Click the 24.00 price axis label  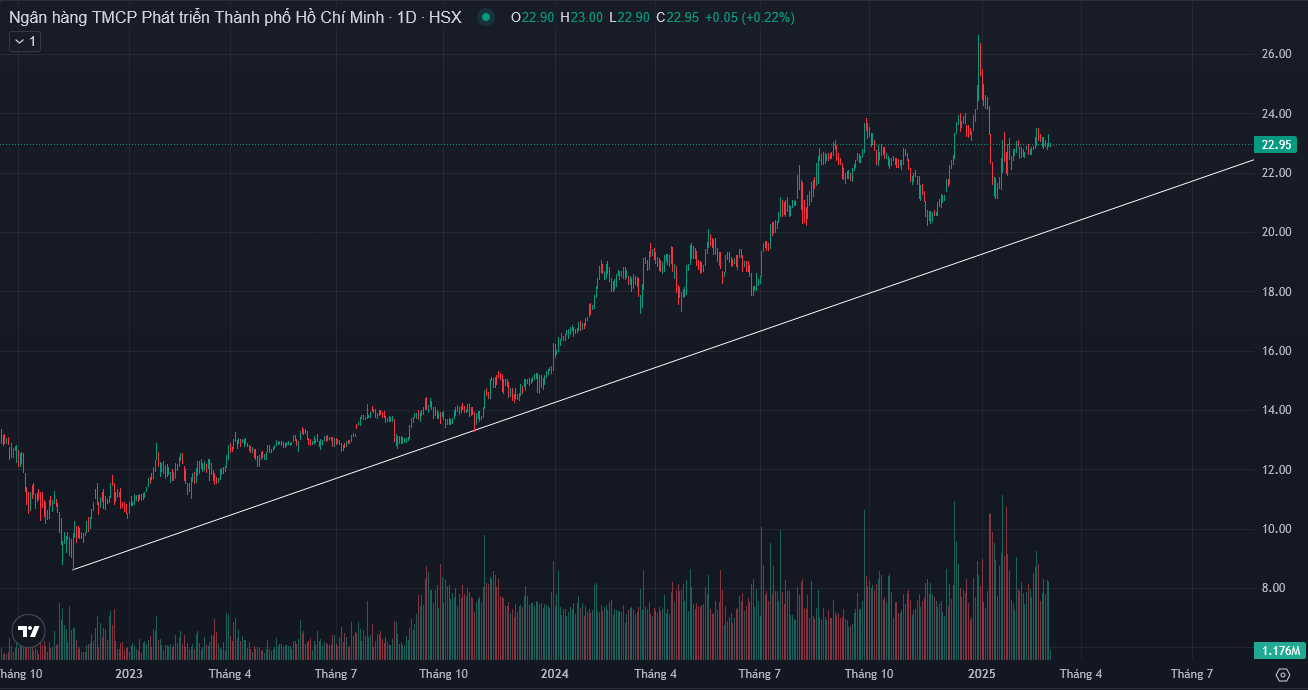1275,114
